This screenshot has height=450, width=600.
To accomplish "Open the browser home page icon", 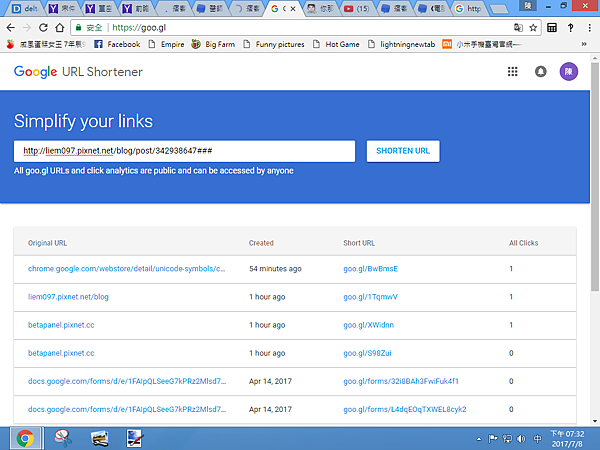I will [x=60, y=28].
